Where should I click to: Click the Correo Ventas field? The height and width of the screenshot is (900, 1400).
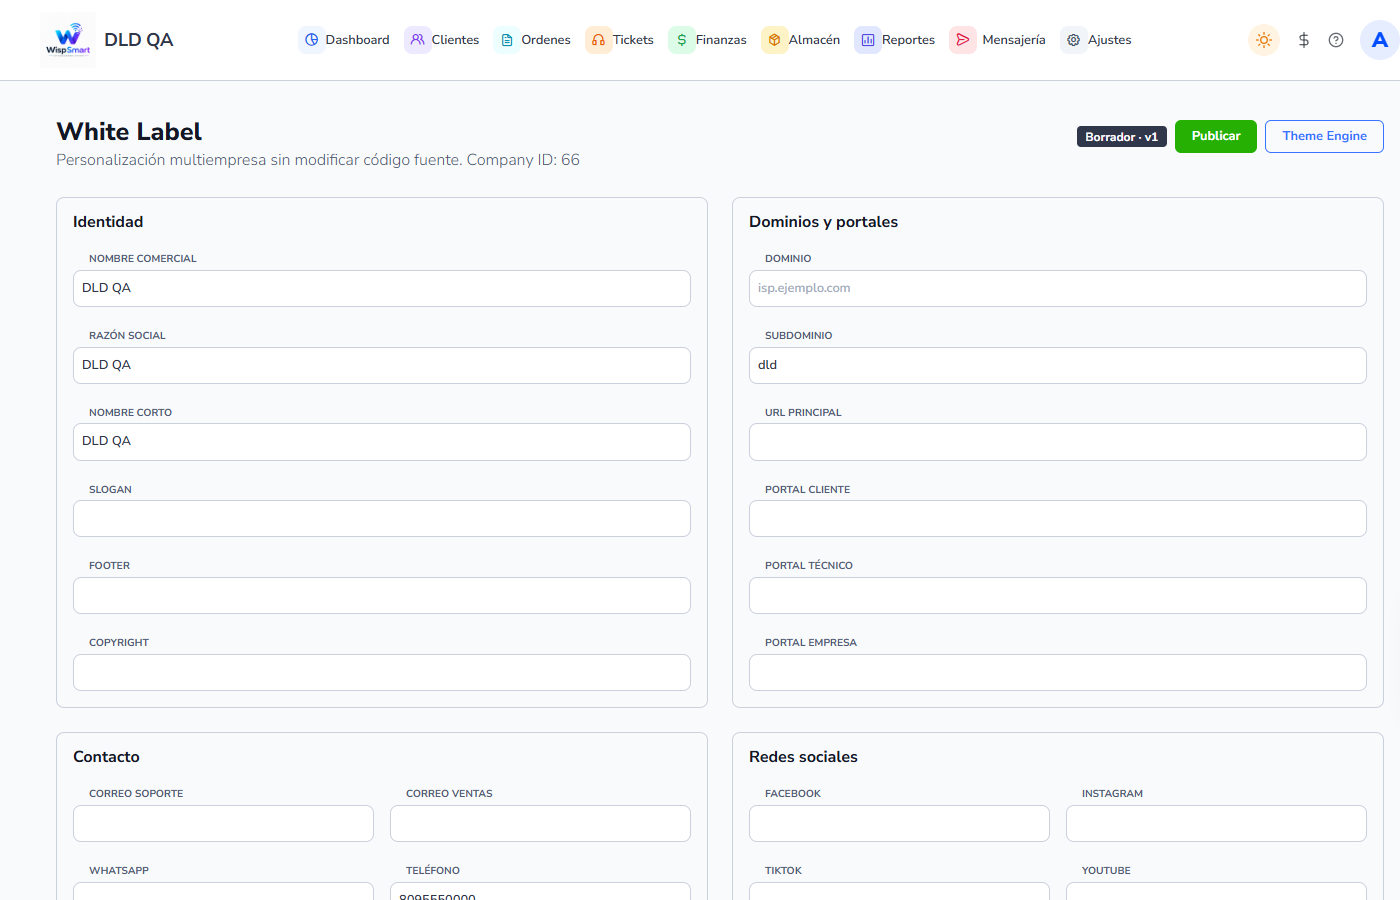click(x=540, y=823)
